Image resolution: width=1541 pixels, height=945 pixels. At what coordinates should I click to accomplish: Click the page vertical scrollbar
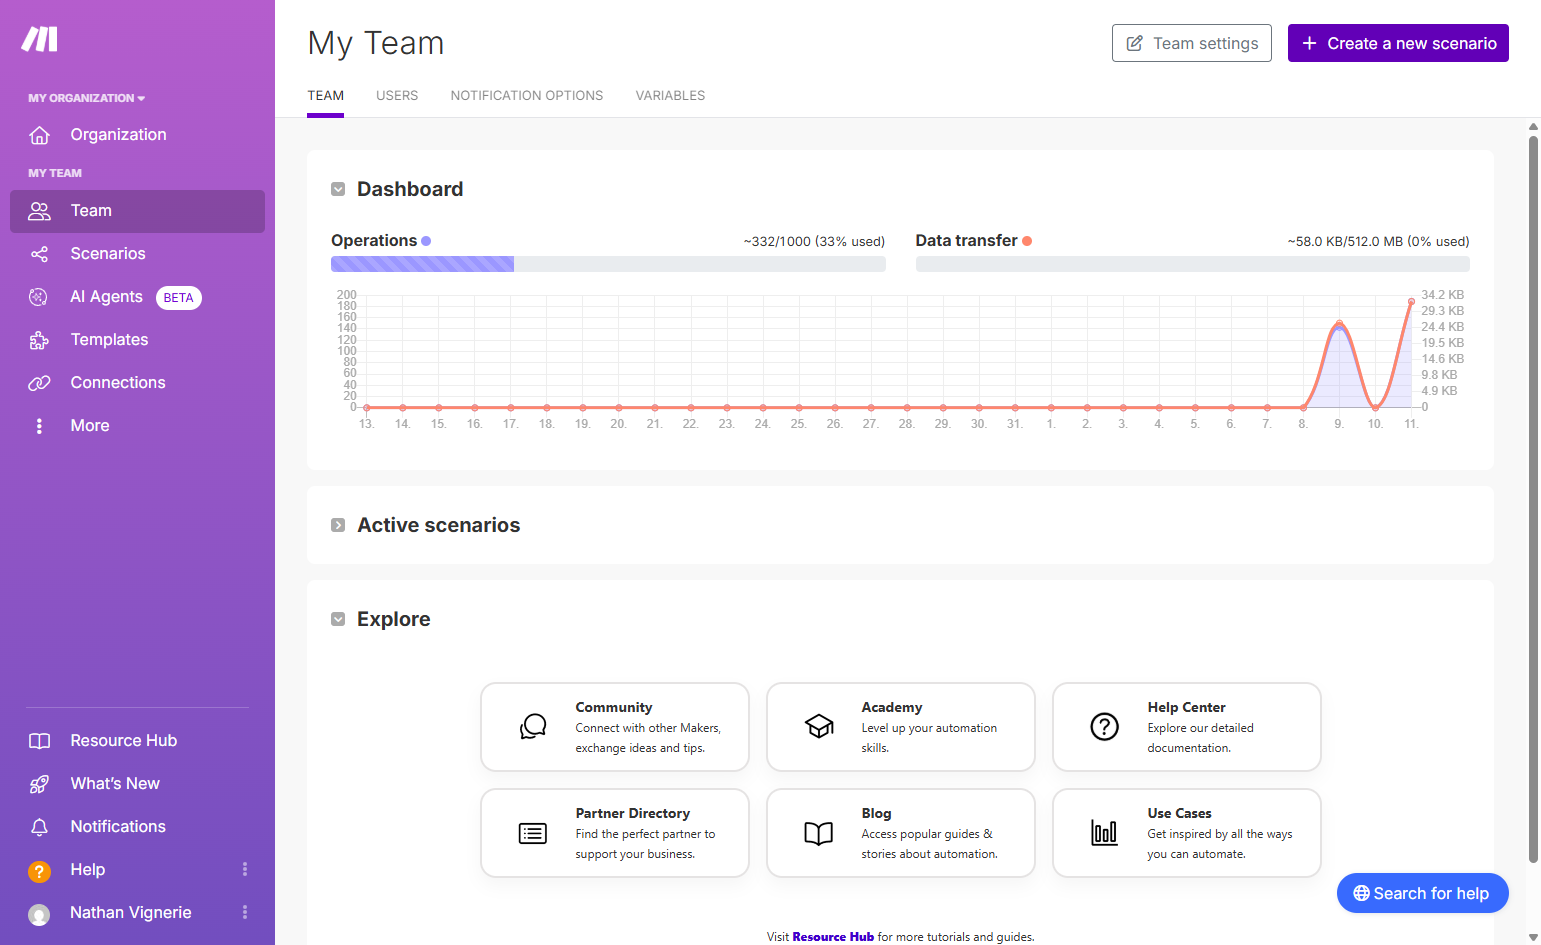(x=1533, y=498)
